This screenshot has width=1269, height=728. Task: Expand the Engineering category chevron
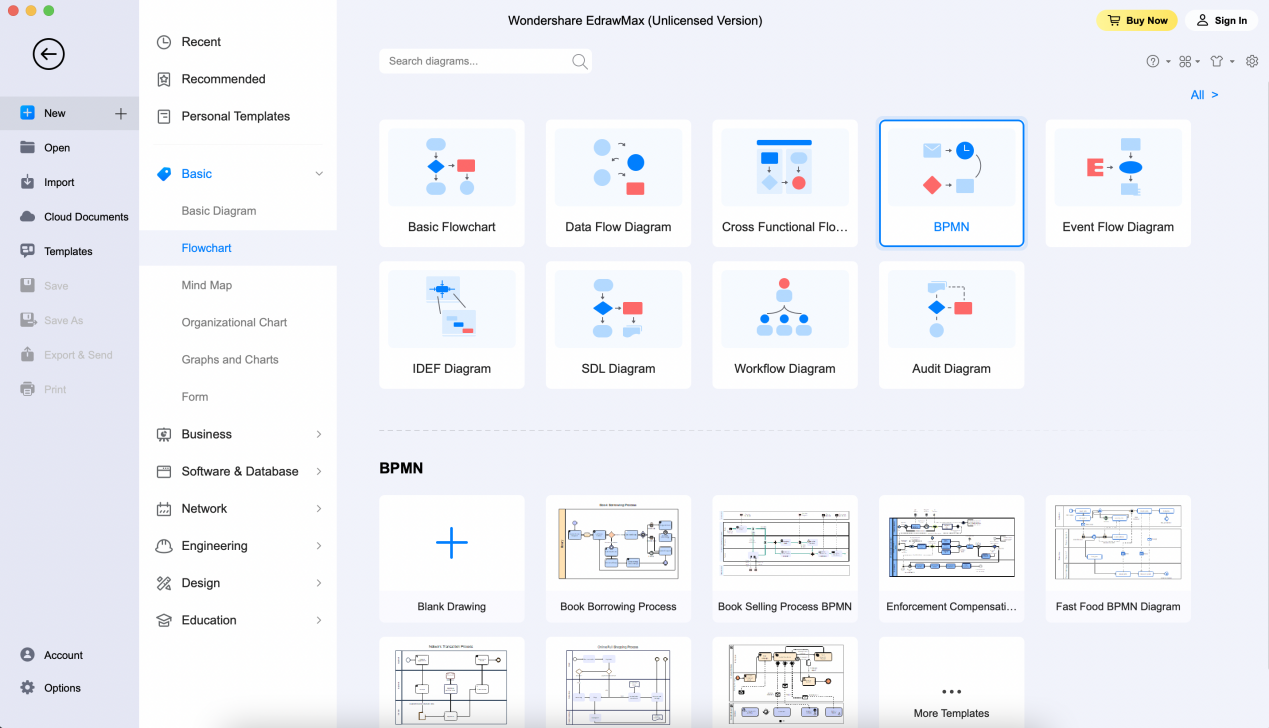[x=319, y=546]
